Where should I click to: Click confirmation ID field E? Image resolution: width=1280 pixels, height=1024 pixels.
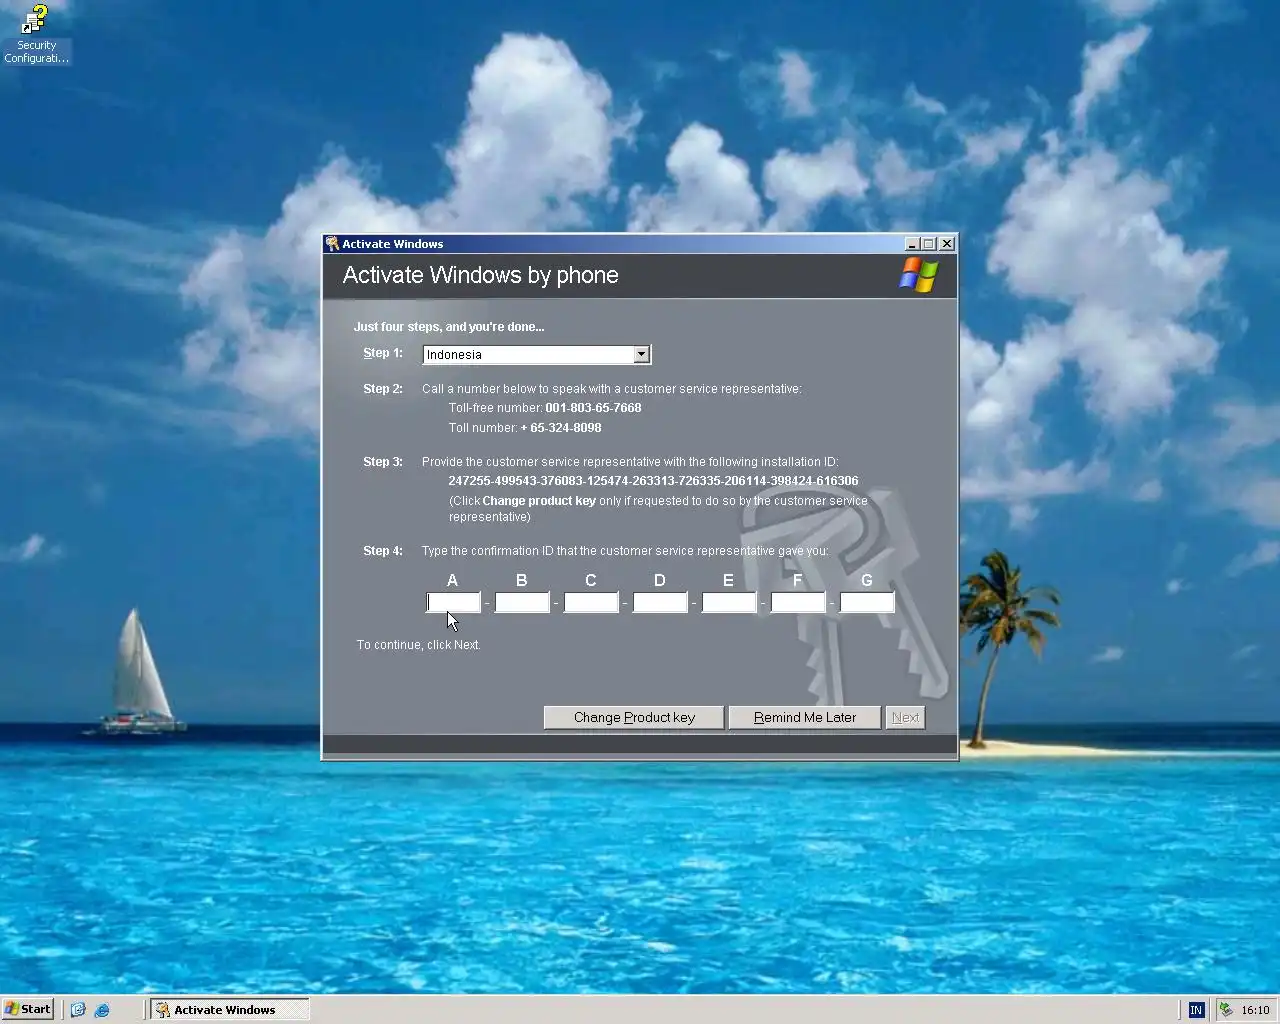730,602
